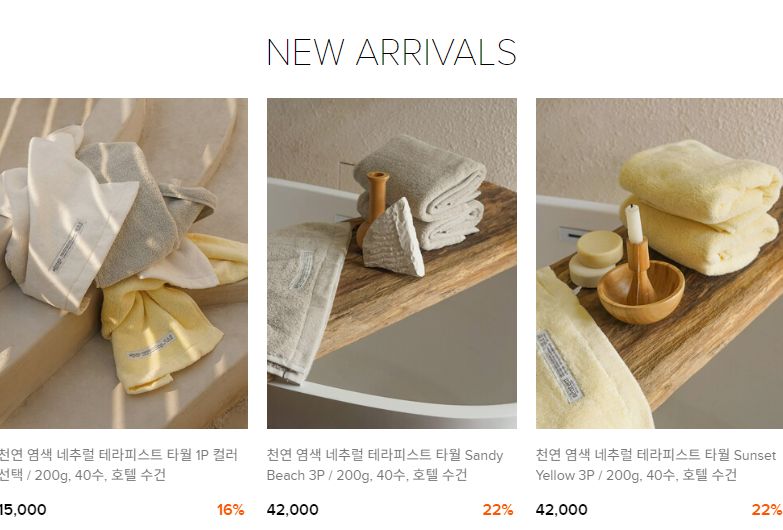Click the folded yellow towel stack

(699, 207)
